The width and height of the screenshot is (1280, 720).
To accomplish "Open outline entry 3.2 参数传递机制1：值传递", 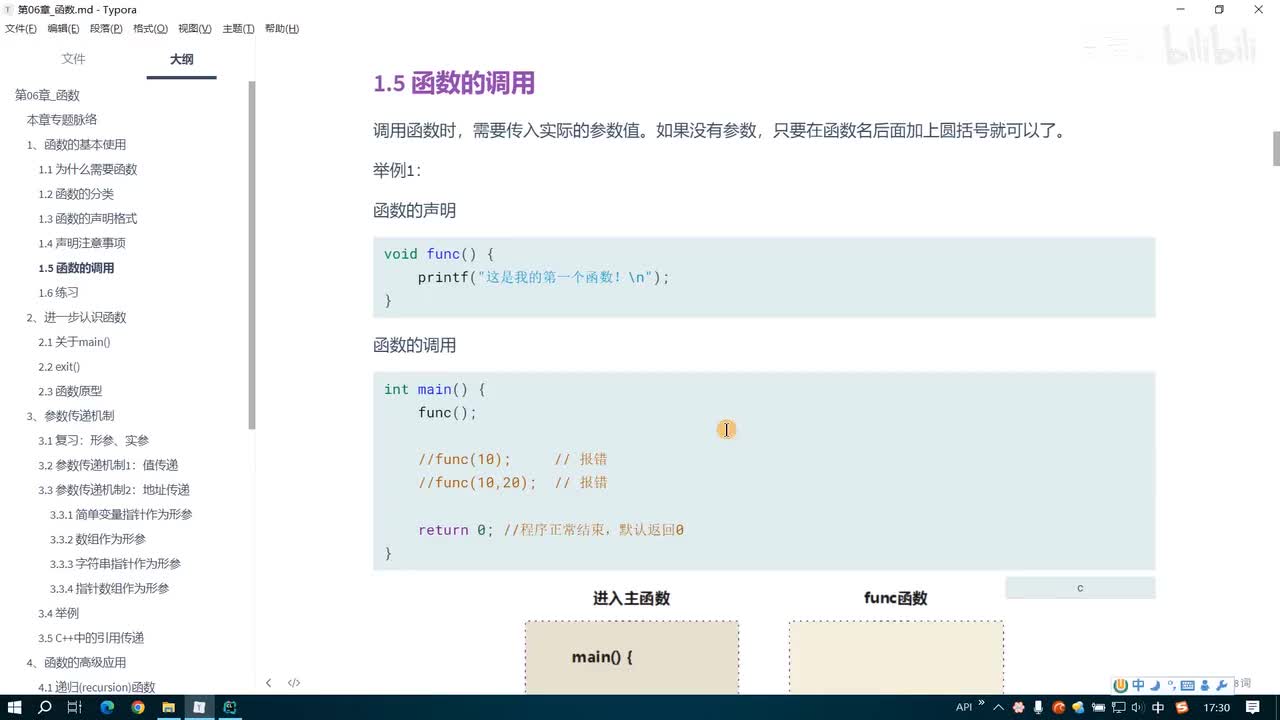I will [108, 465].
